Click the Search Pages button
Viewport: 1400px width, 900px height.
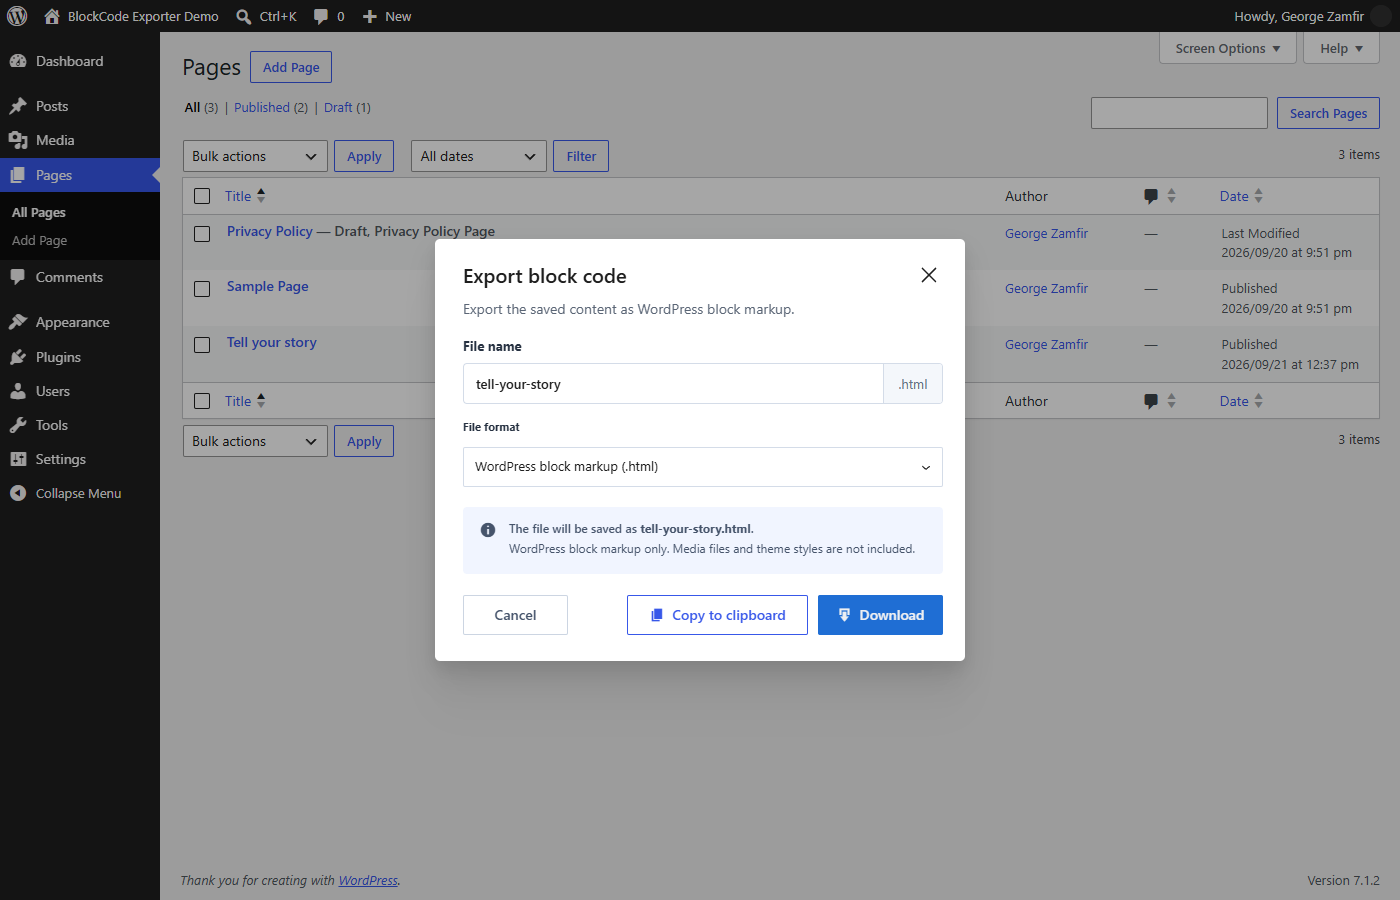pos(1328,113)
